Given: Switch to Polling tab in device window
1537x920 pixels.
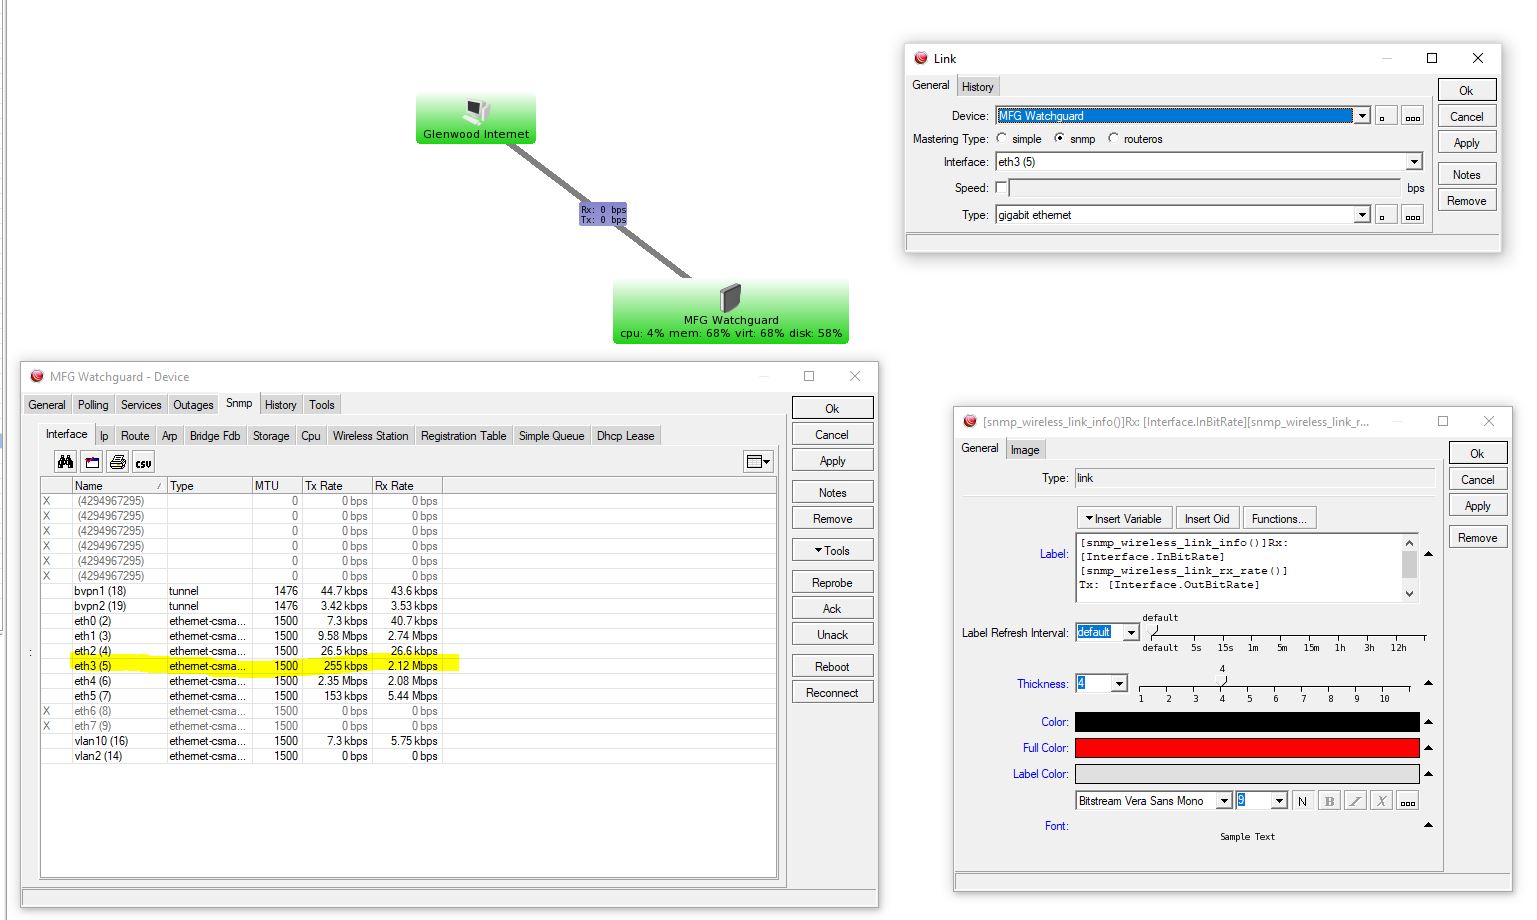Looking at the screenshot, I should click(x=93, y=405).
